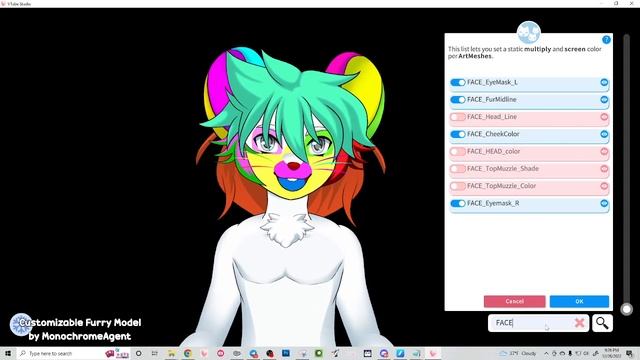The height and width of the screenshot is (360, 640).
Task: Open Task View in the taskbar
Action: click(x=155, y=353)
